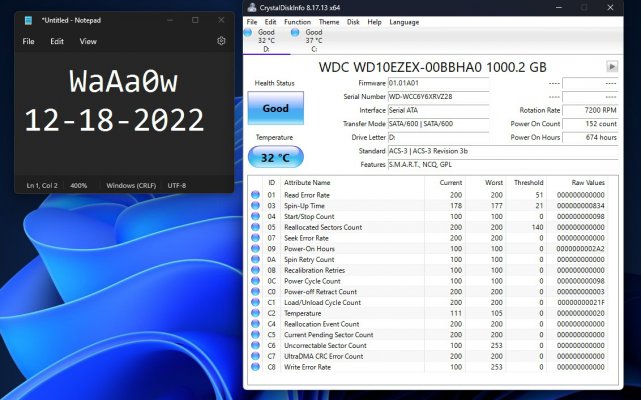Viewport: 641px width, 400px height.
Task: Click the disk title WDC WD10EZEX-00BBHA0
Action: pos(433,67)
